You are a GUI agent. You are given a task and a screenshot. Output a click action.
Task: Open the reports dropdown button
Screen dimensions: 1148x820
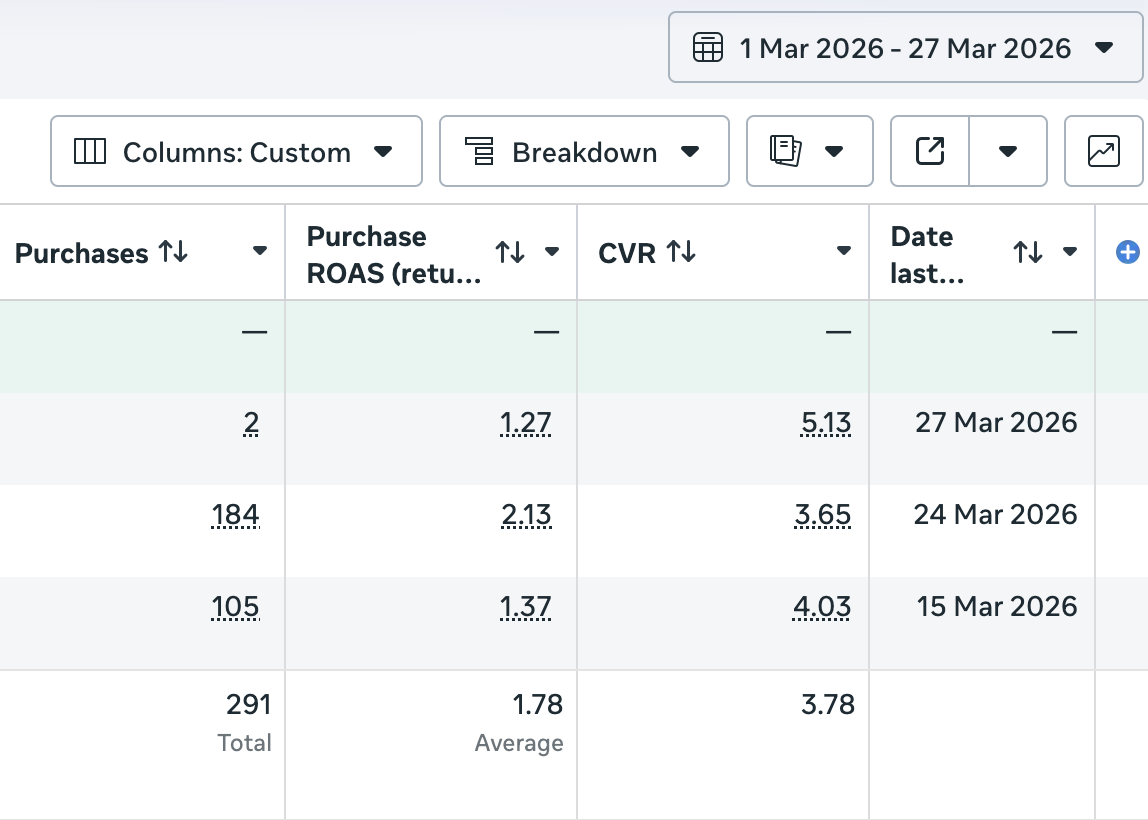pos(810,152)
